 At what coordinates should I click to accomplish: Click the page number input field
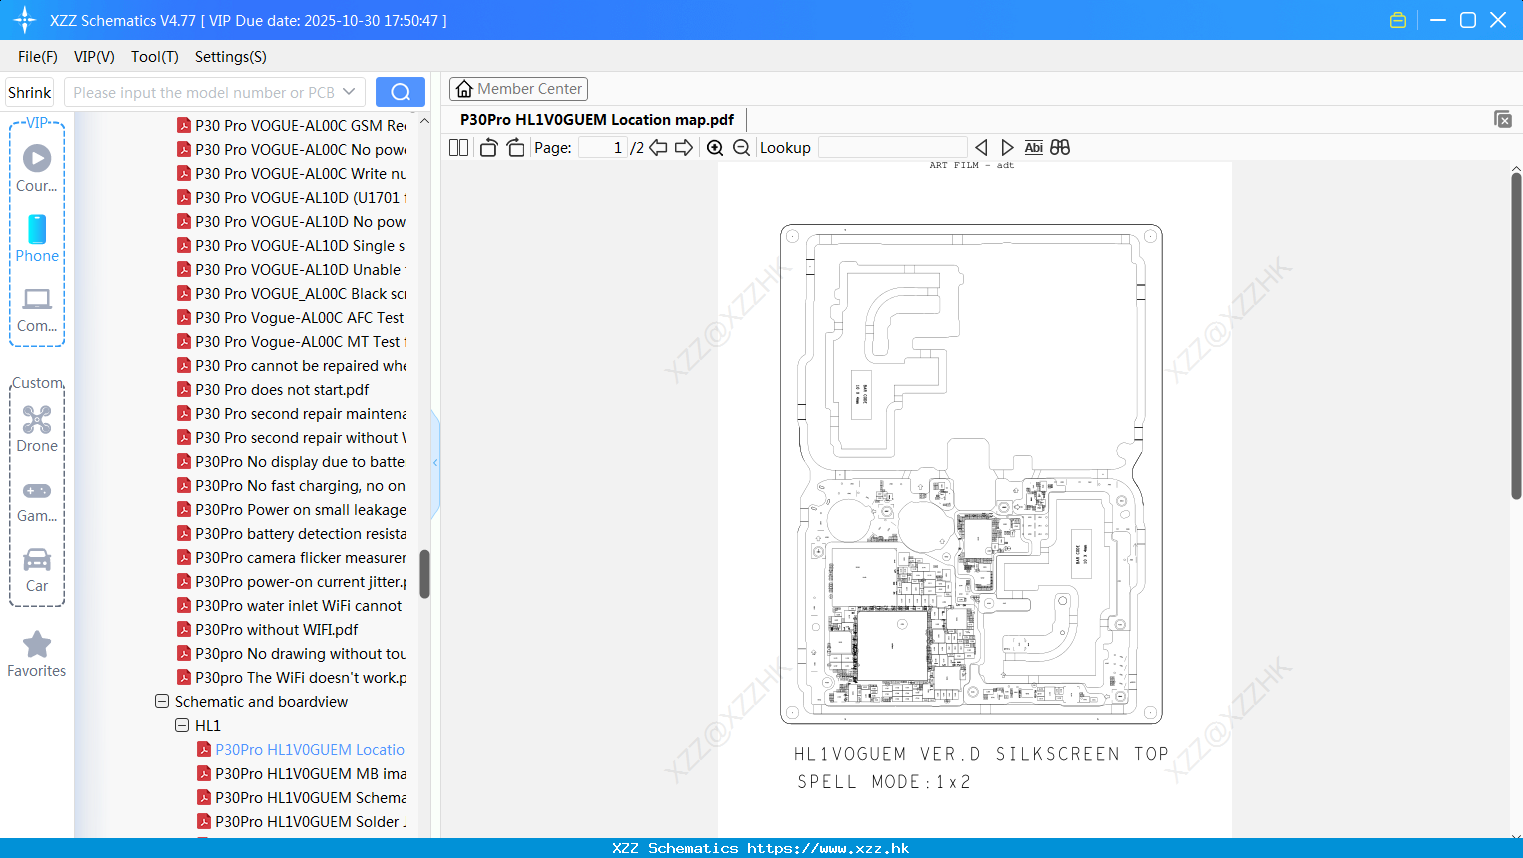603,147
